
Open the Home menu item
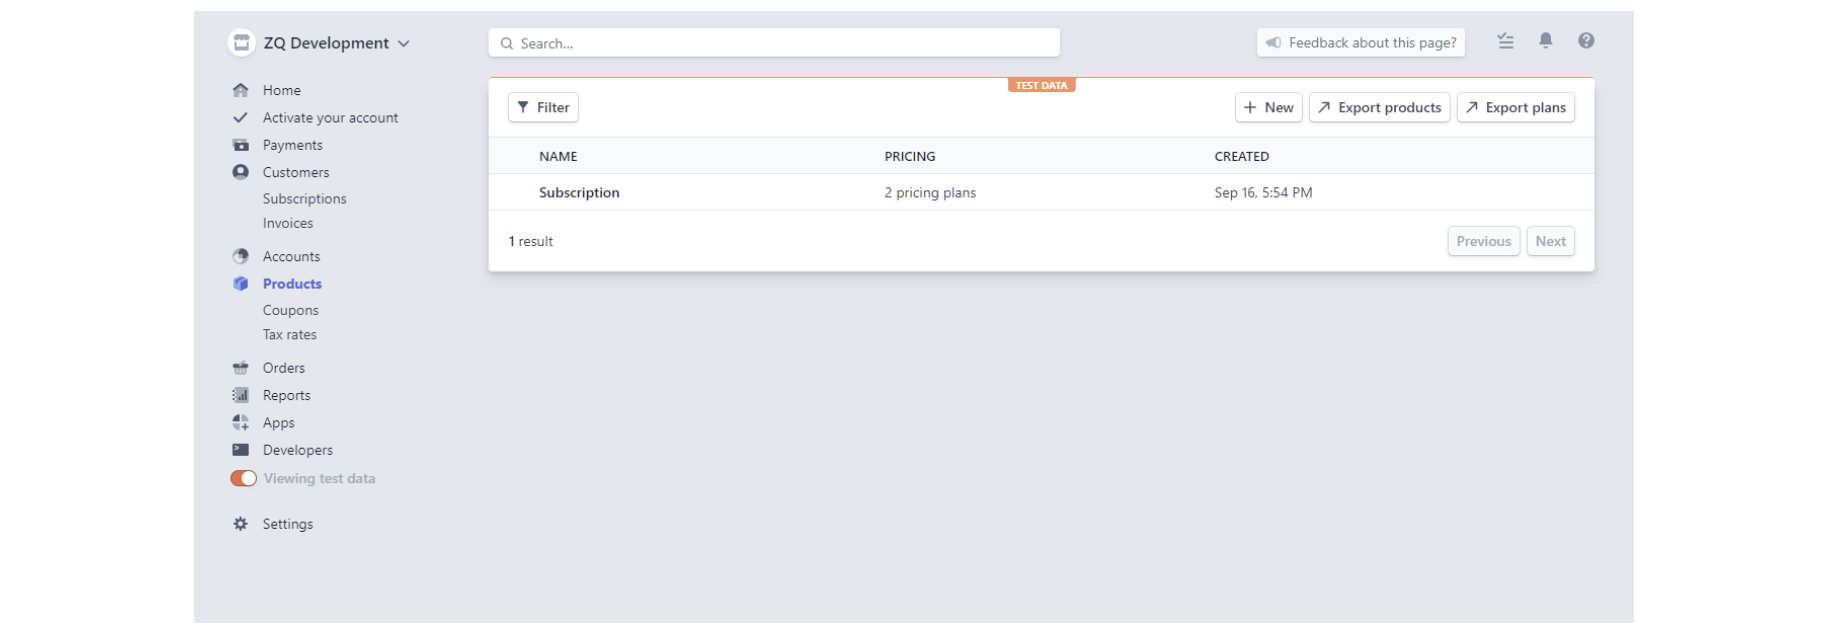point(282,90)
